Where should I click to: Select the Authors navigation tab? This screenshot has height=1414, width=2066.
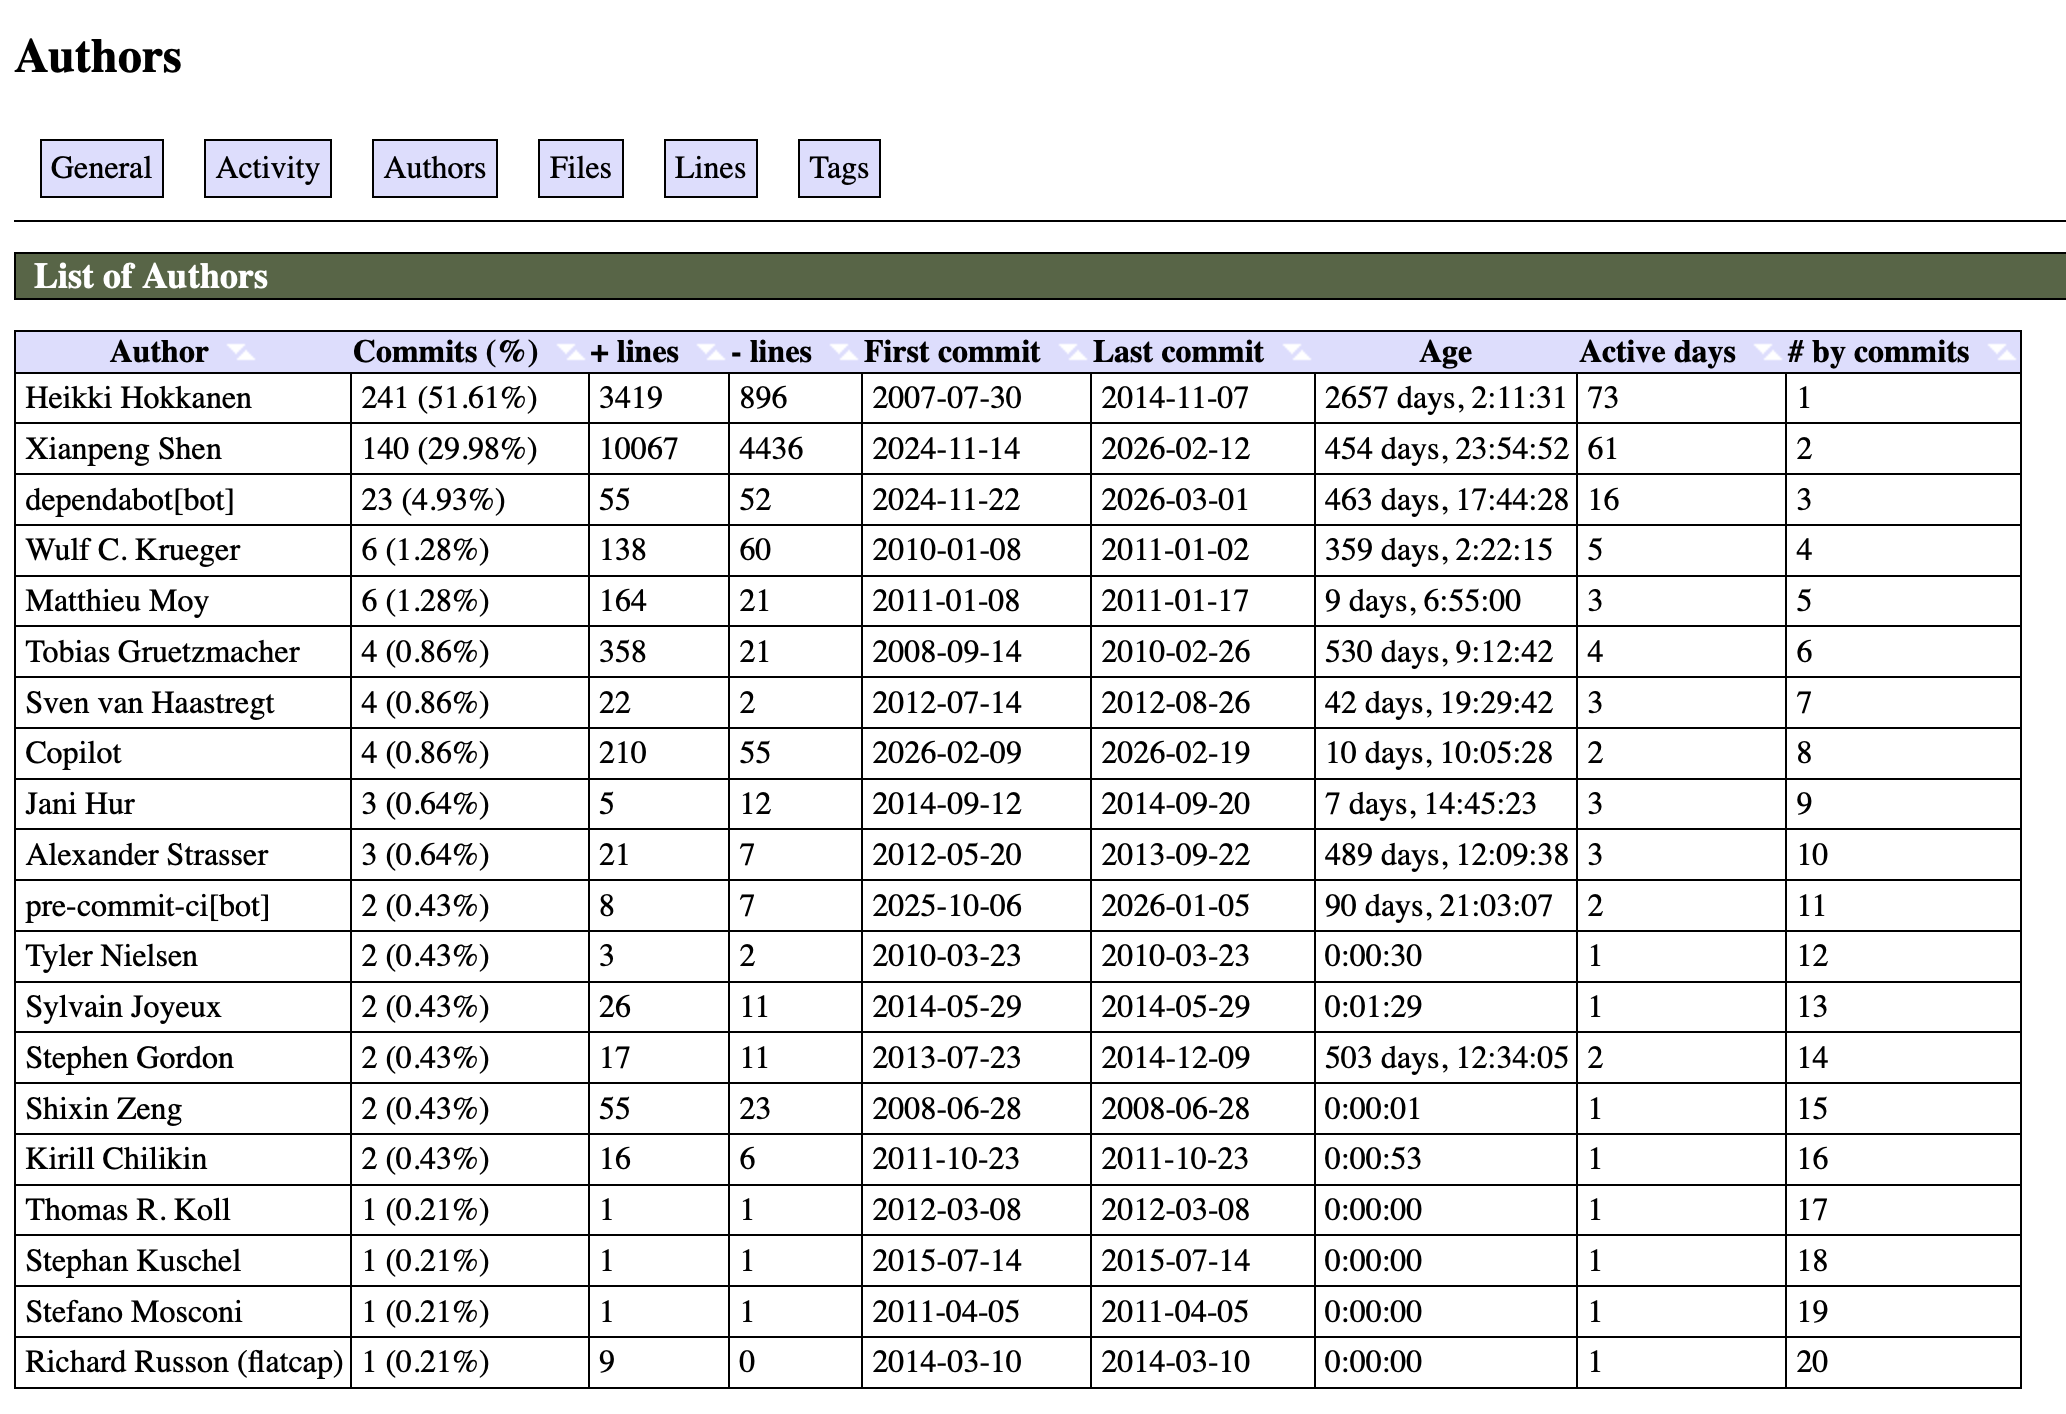pyautogui.click(x=434, y=168)
